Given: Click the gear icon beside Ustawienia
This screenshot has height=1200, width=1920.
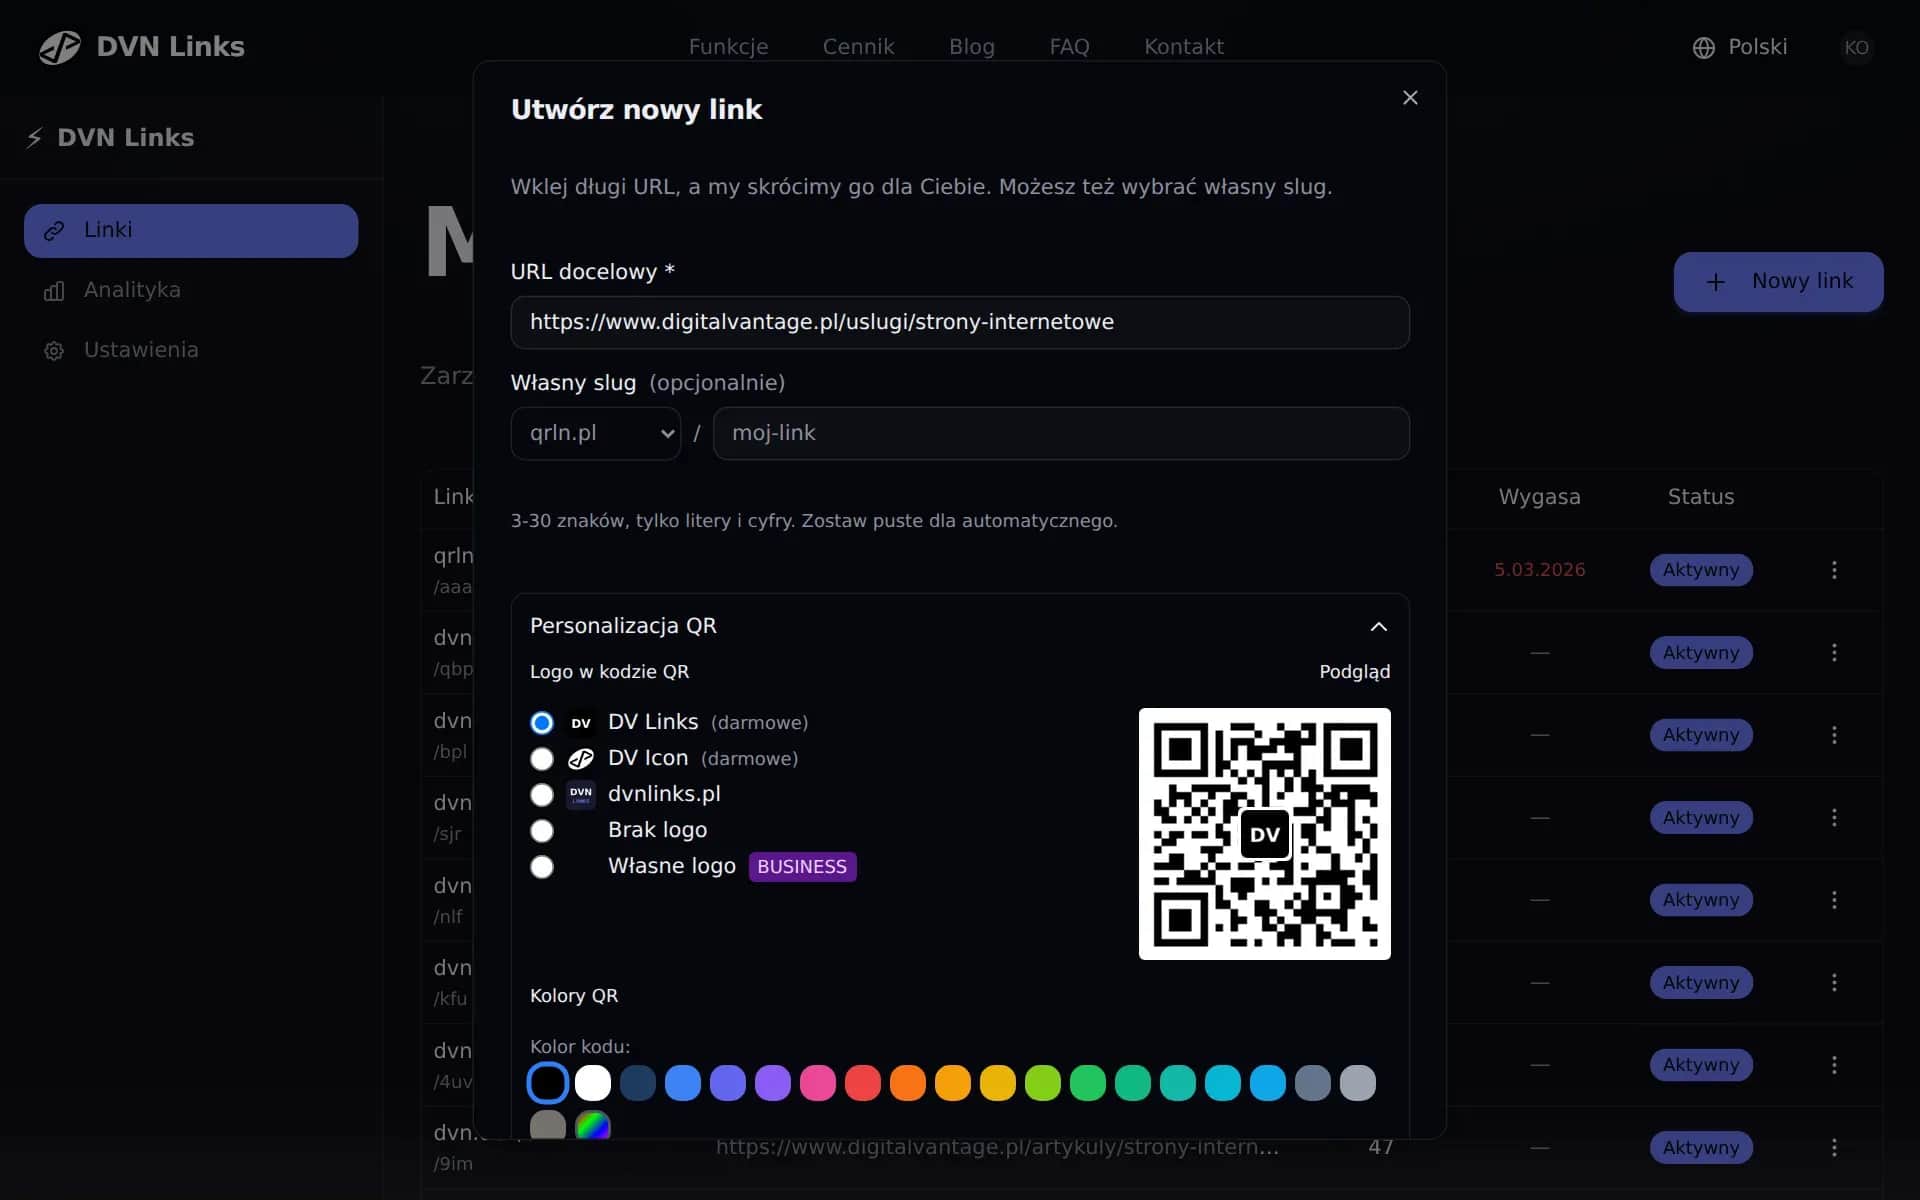Looking at the screenshot, I should coord(54,351).
